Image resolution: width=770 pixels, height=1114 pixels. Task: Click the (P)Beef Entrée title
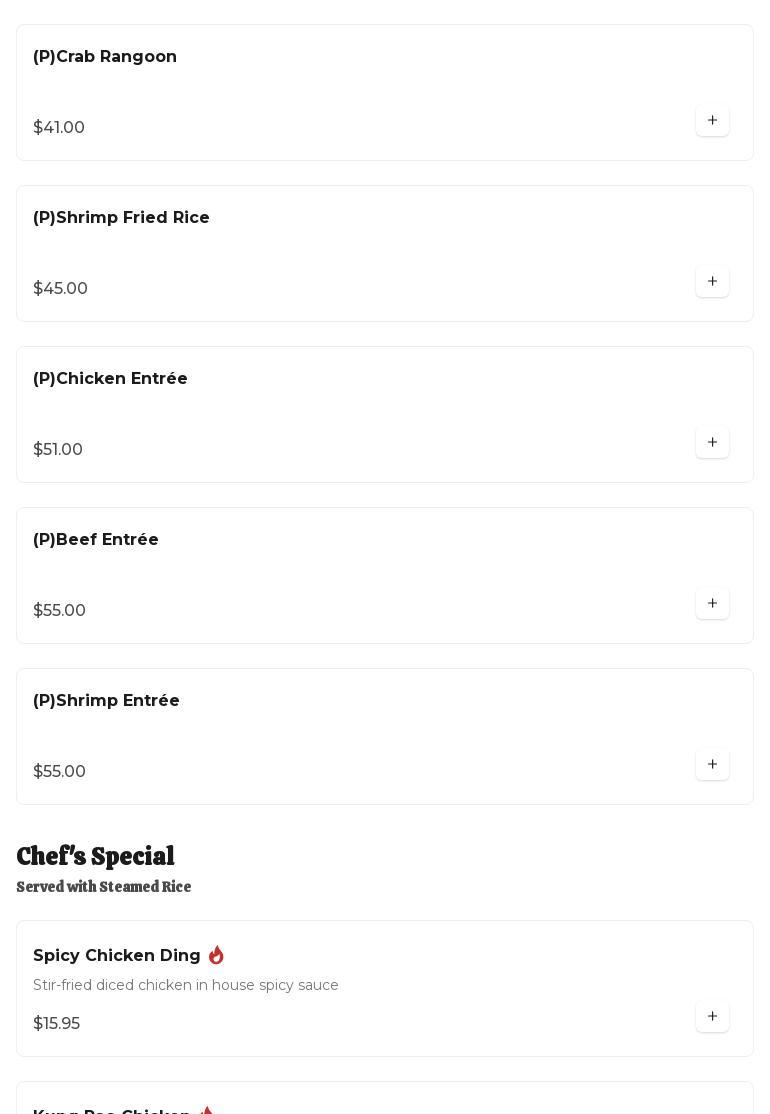[x=96, y=540]
